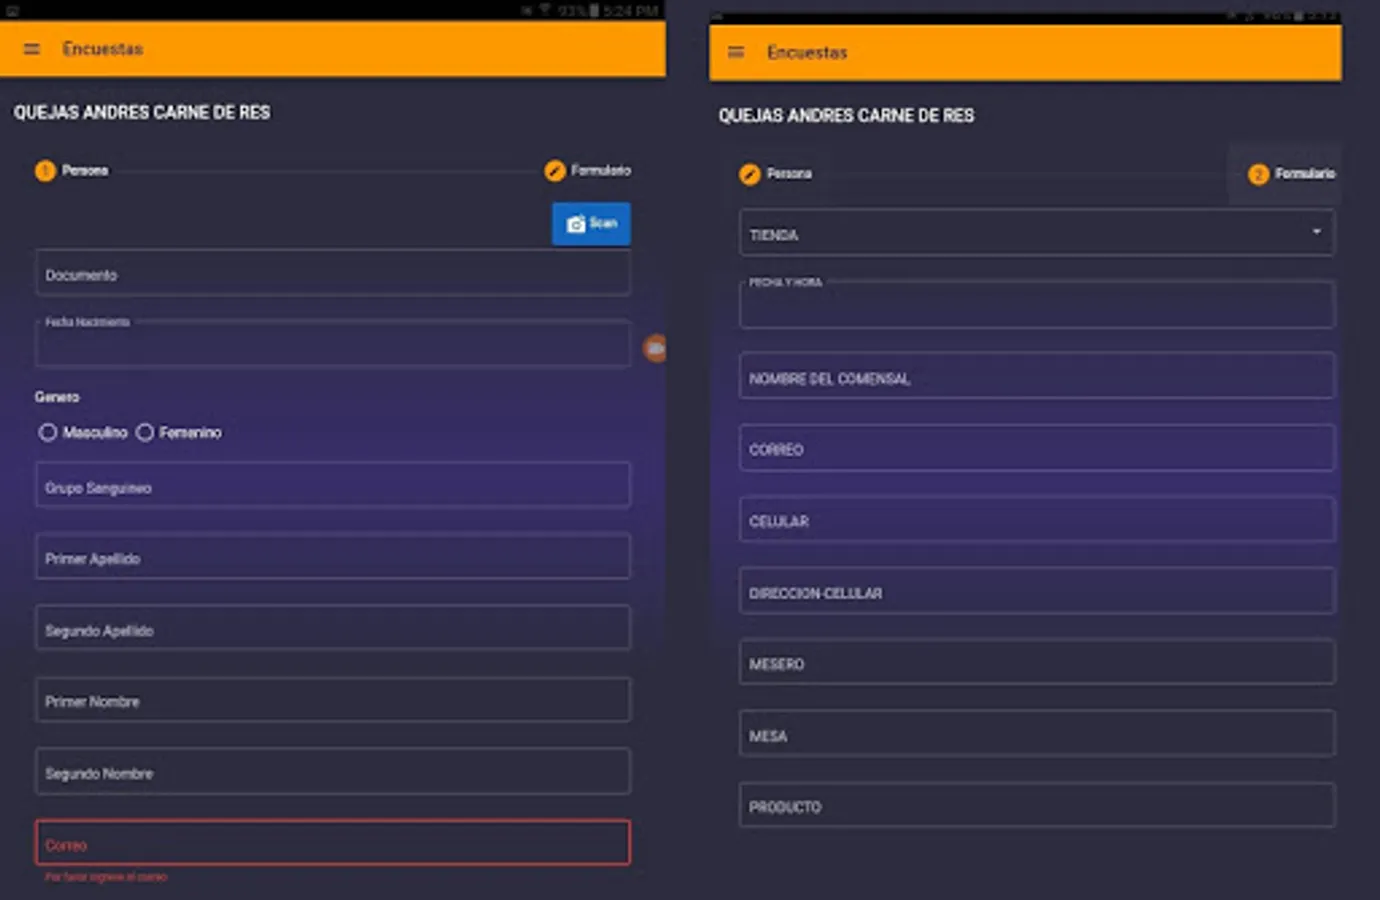1380x900 pixels.
Task: Click the Encuestas title in right screen
Action: click(x=807, y=52)
